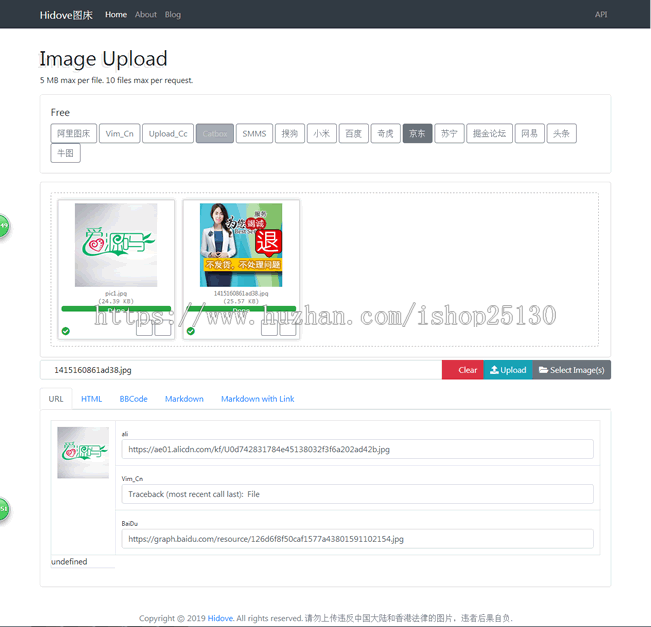
Task: Toggle the Vim_Cn host
Action: (x=120, y=133)
